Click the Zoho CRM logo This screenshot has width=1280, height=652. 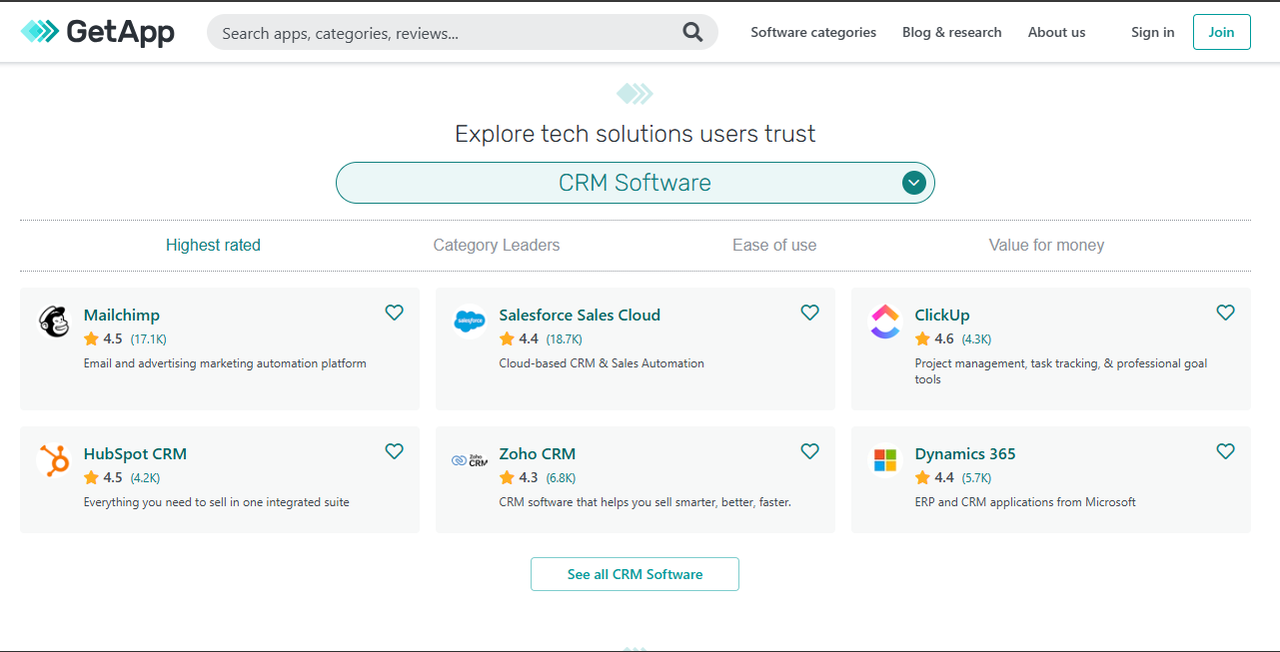(469, 460)
